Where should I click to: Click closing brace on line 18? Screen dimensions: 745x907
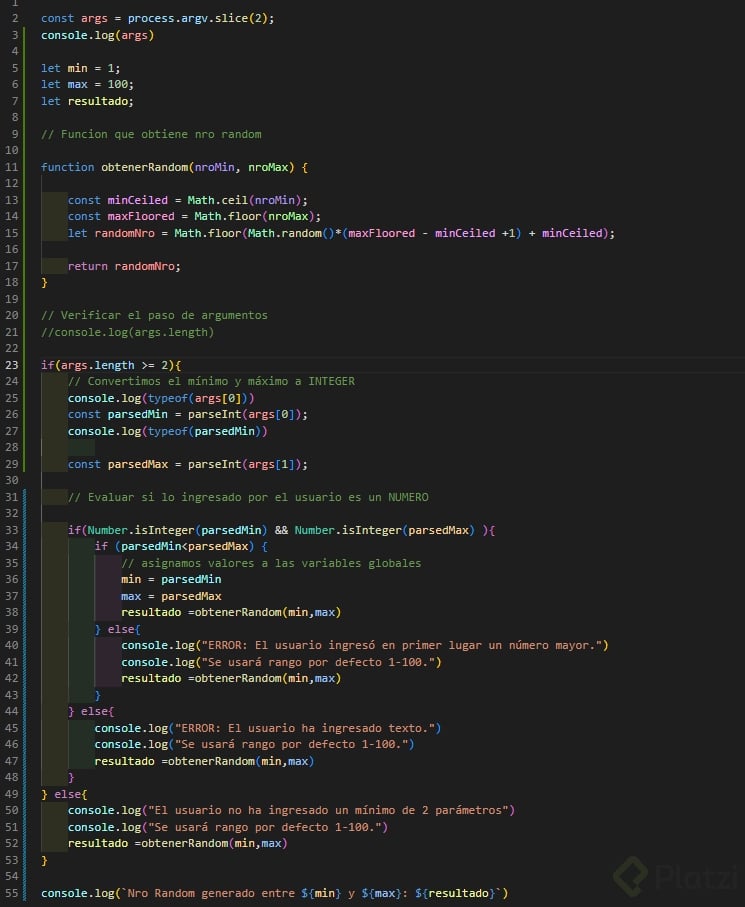point(44,282)
